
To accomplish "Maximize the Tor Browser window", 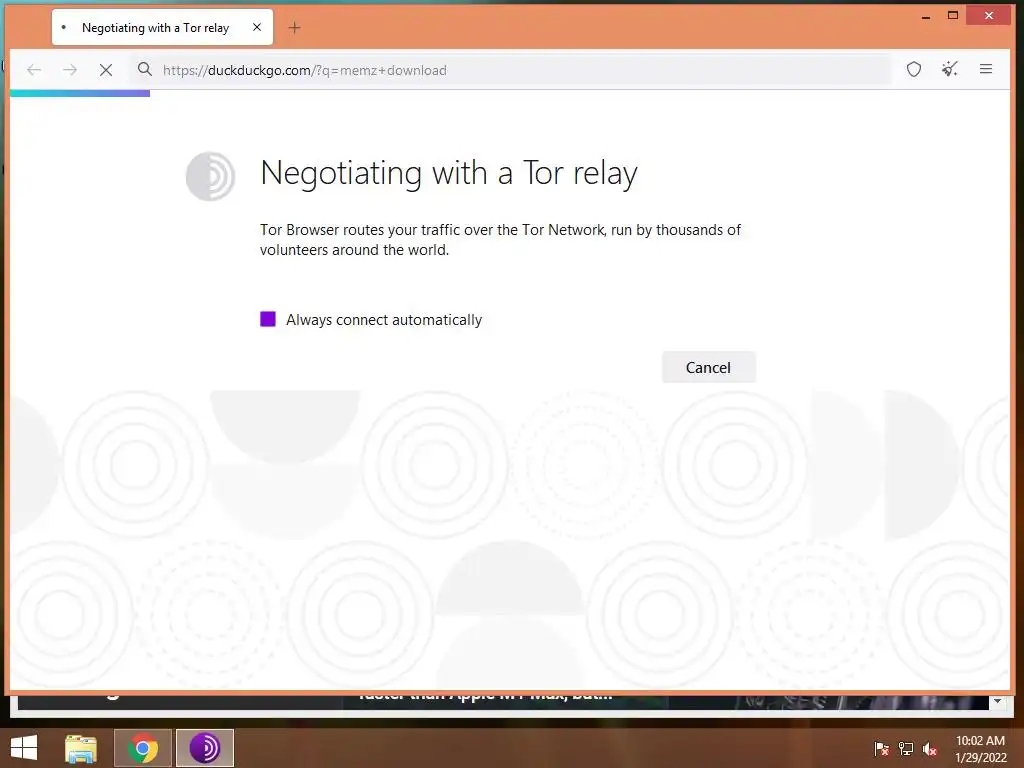I will tap(953, 15).
